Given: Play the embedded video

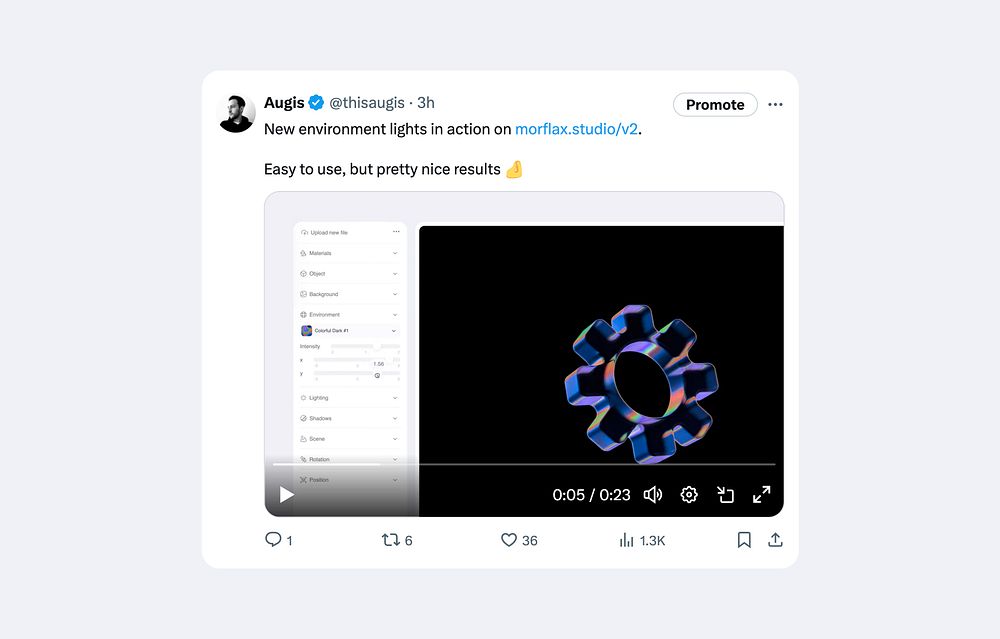Looking at the screenshot, I should pyautogui.click(x=286, y=494).
